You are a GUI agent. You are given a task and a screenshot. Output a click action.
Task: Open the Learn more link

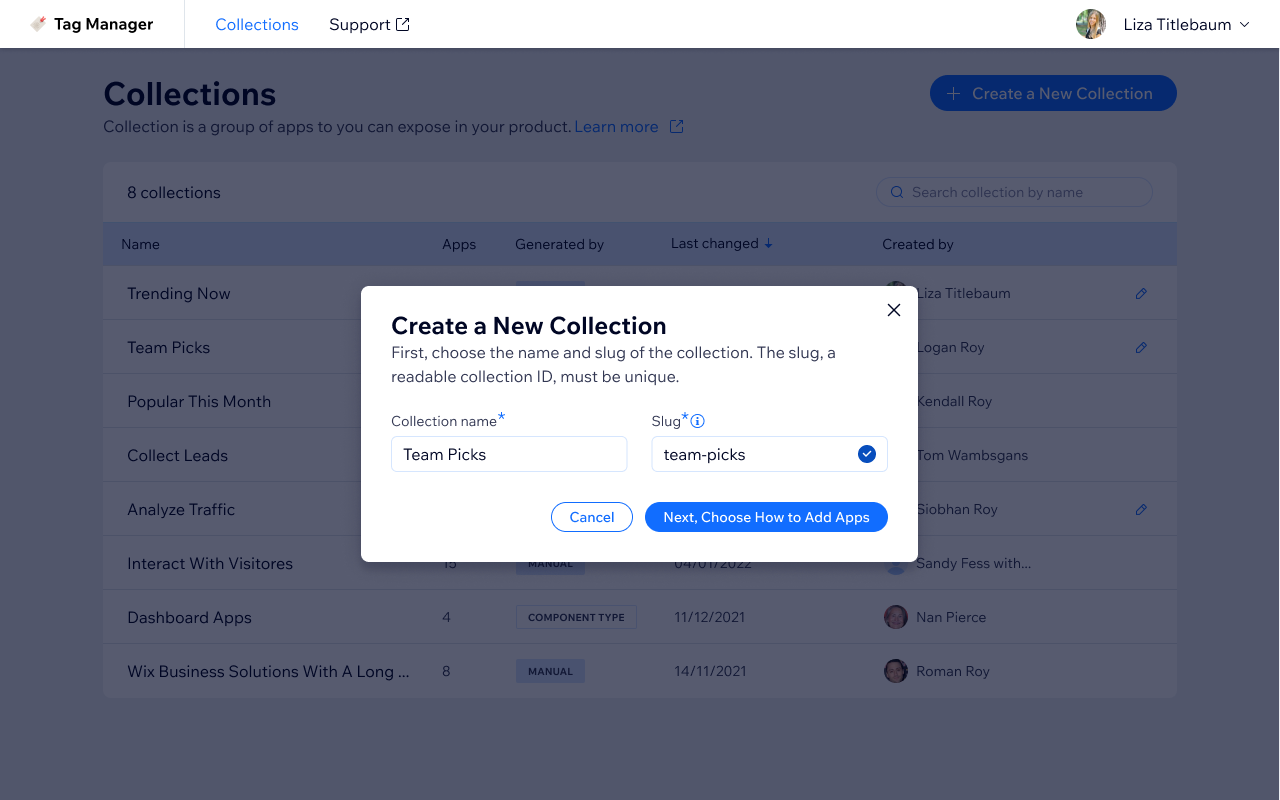616,127
